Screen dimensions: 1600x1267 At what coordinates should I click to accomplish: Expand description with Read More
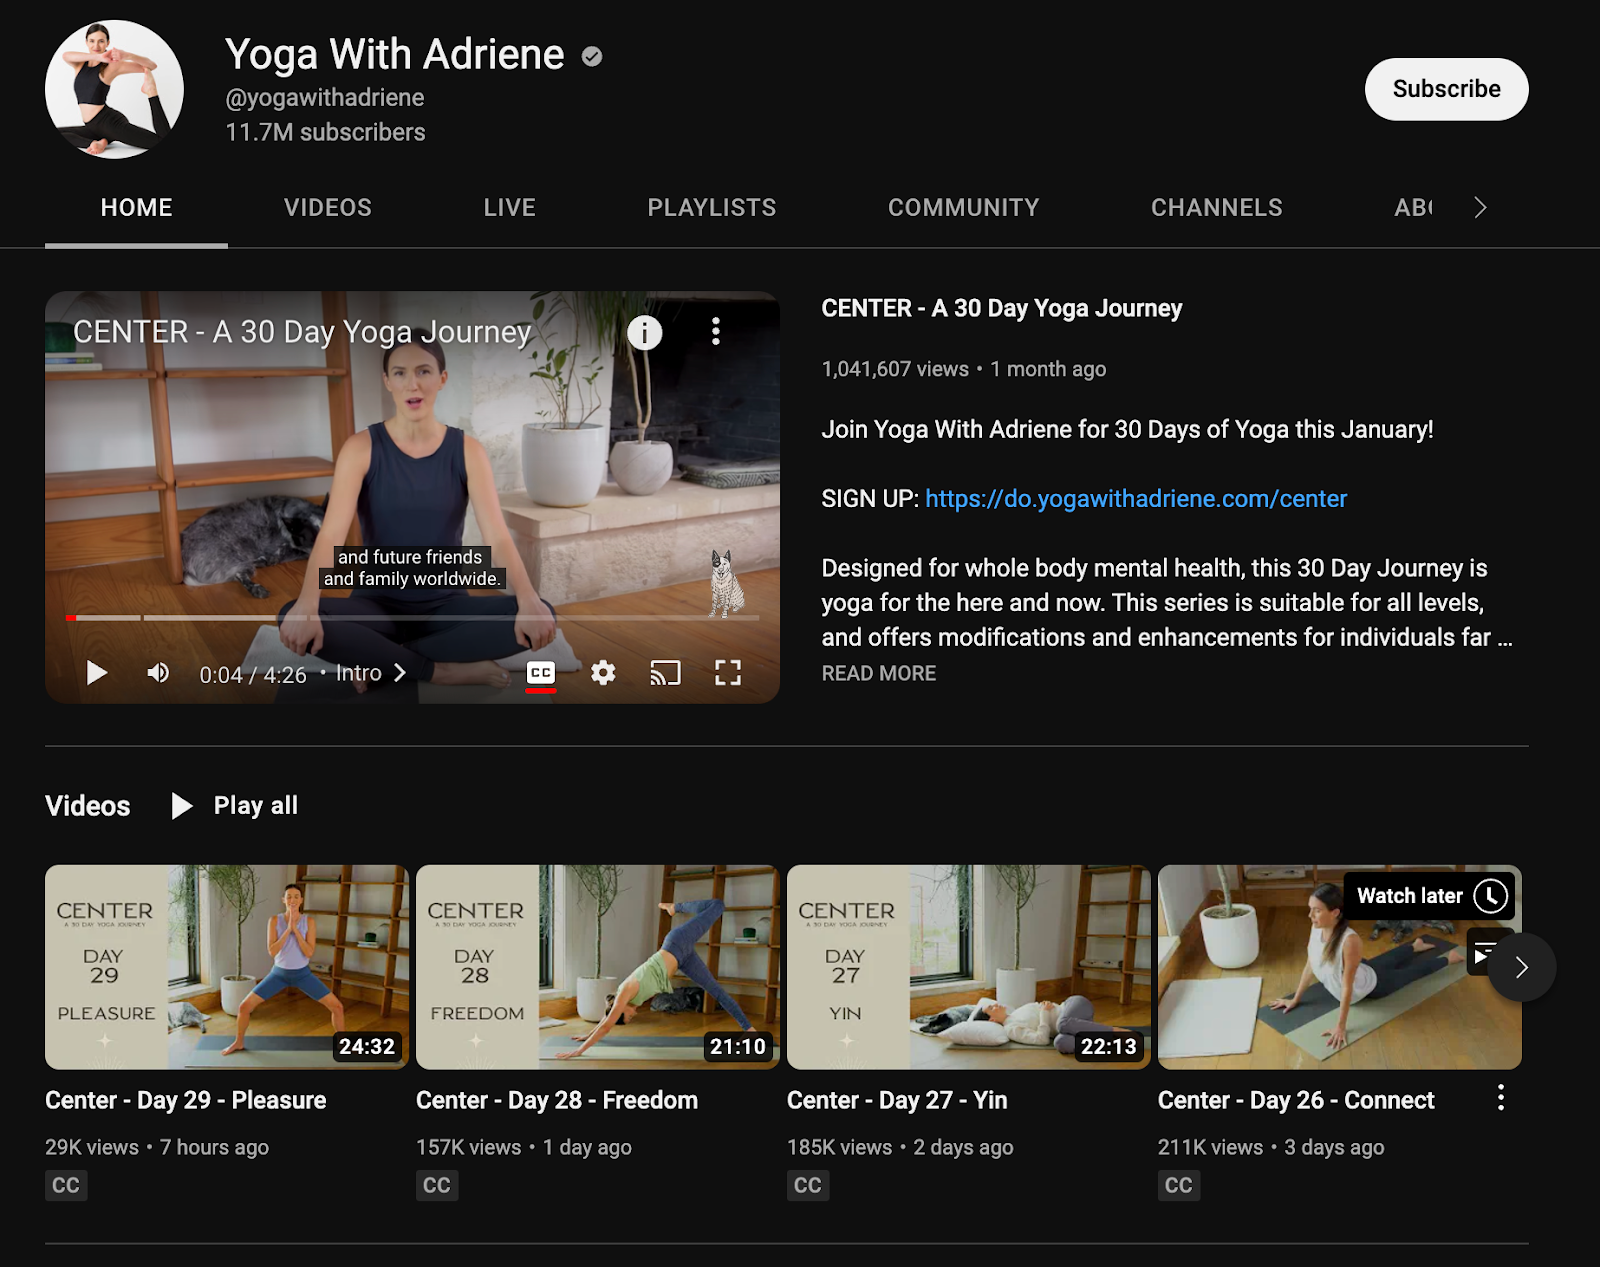coord(879,673)
